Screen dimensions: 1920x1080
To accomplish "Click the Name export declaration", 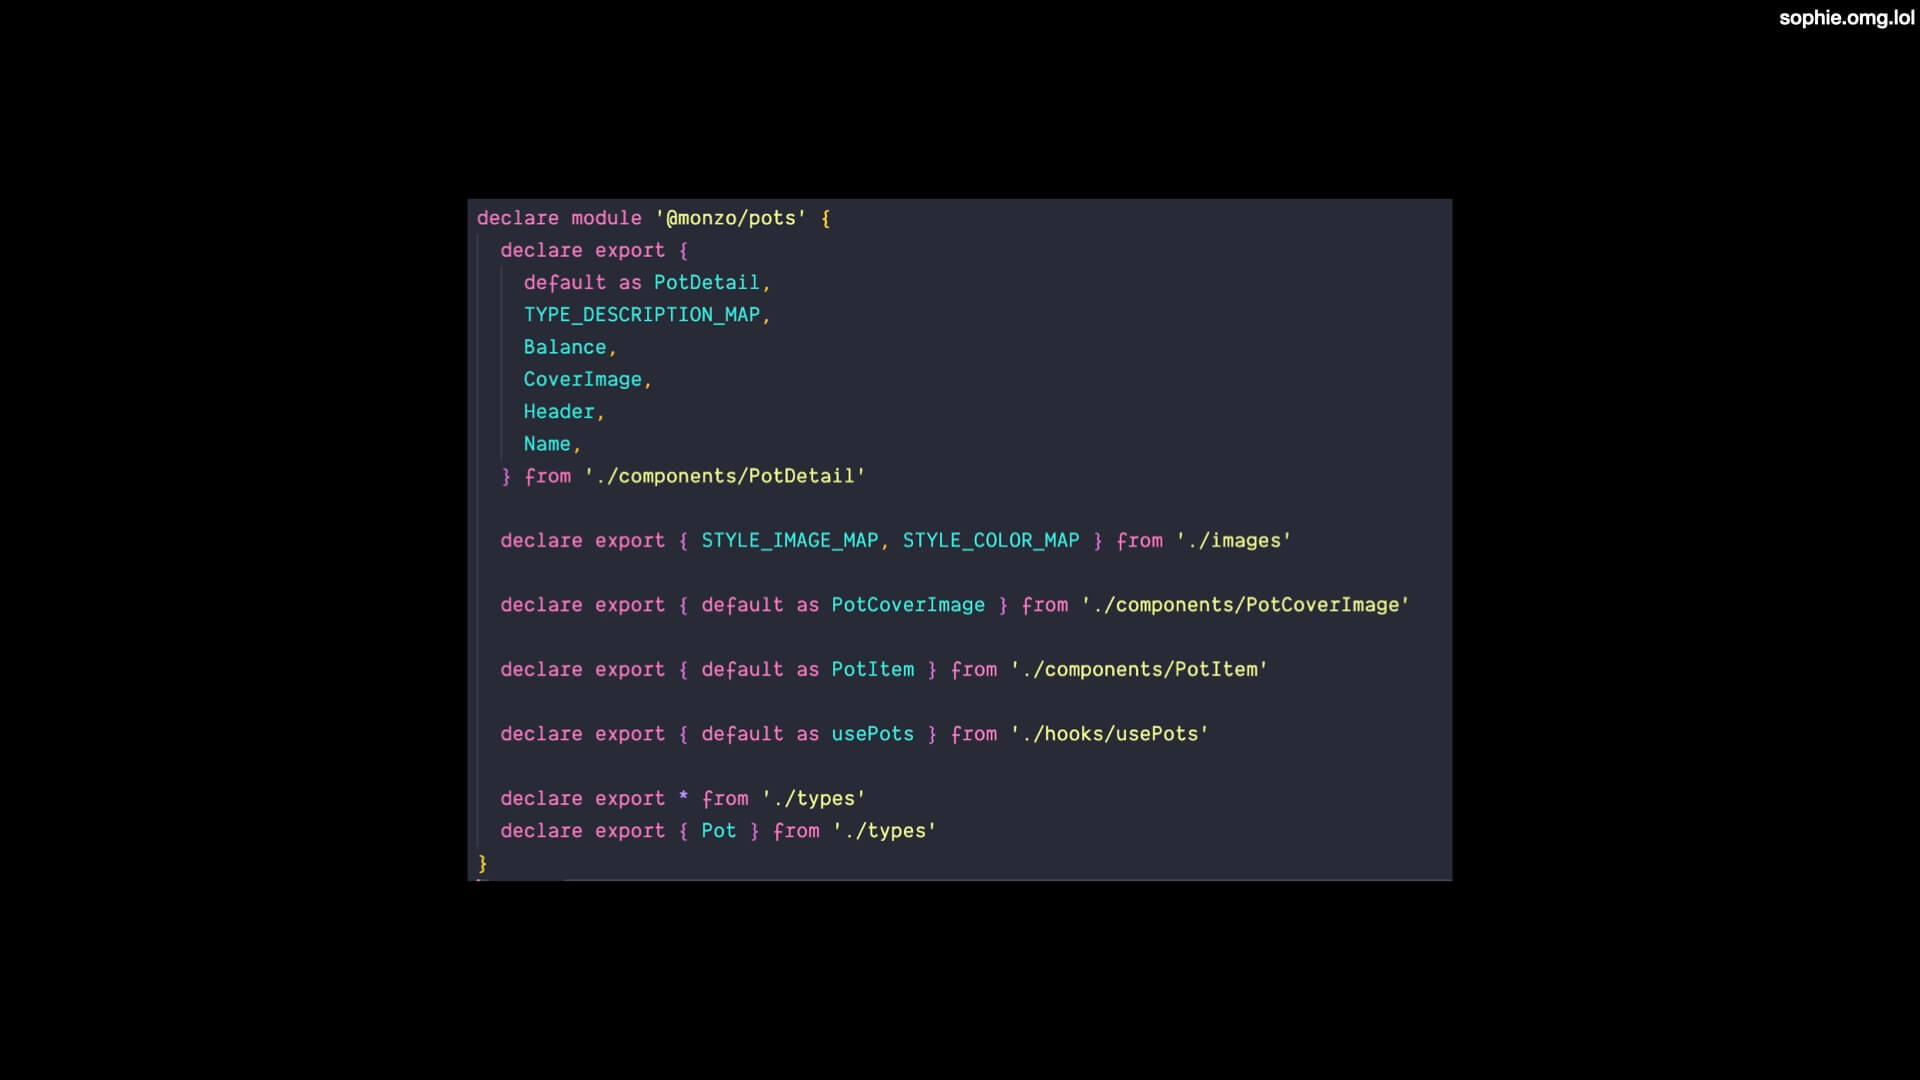I will click(x=545, y=443).
